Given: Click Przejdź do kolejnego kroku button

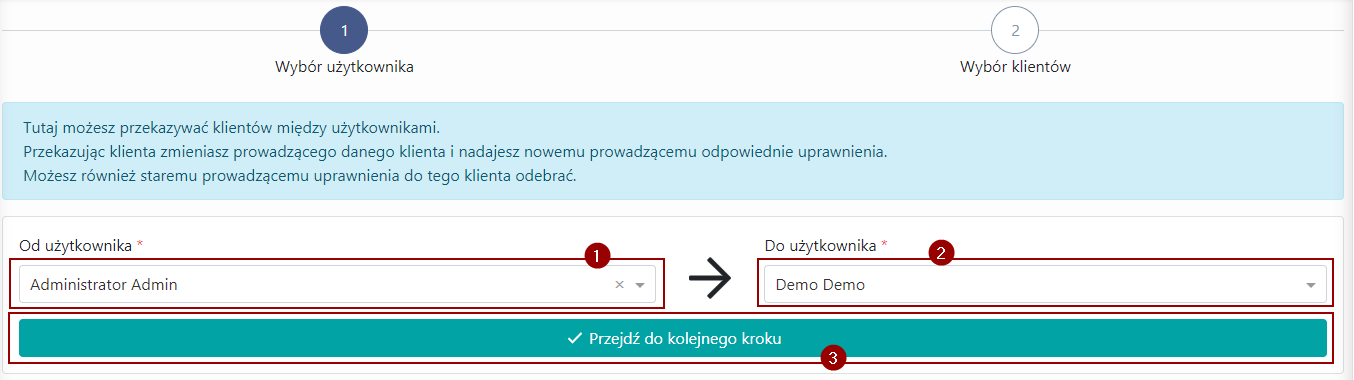Looking at the screenshot, I should (673, 338).
